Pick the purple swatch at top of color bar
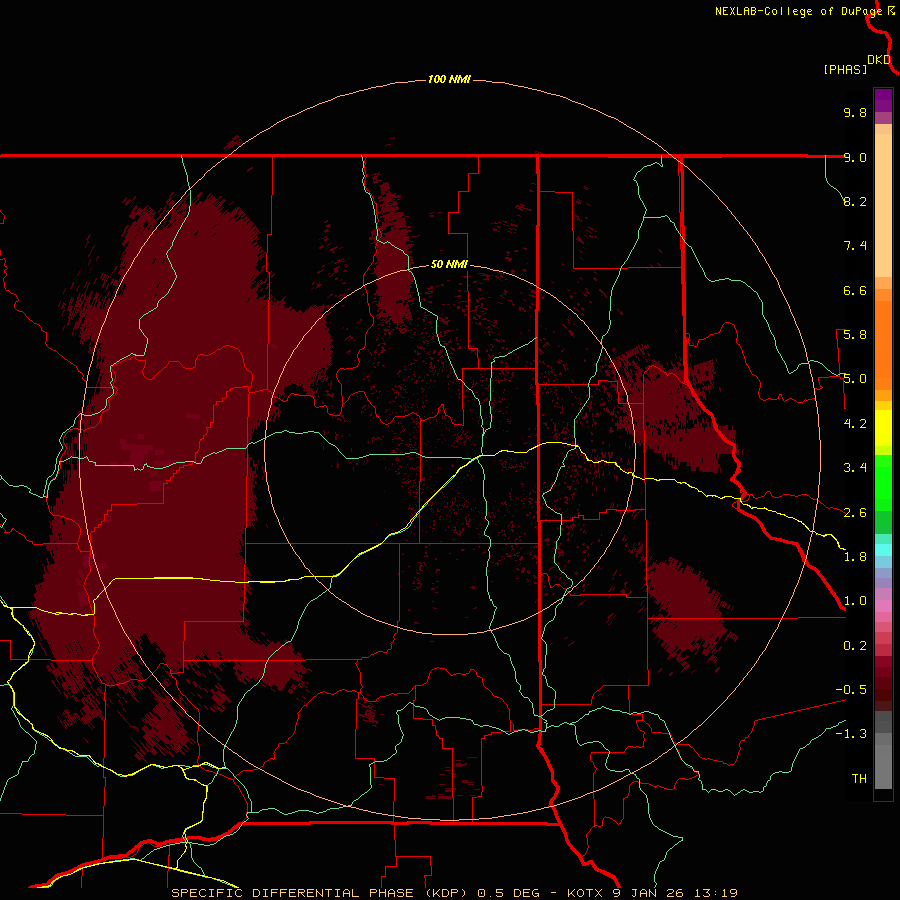 pos(883,100)
